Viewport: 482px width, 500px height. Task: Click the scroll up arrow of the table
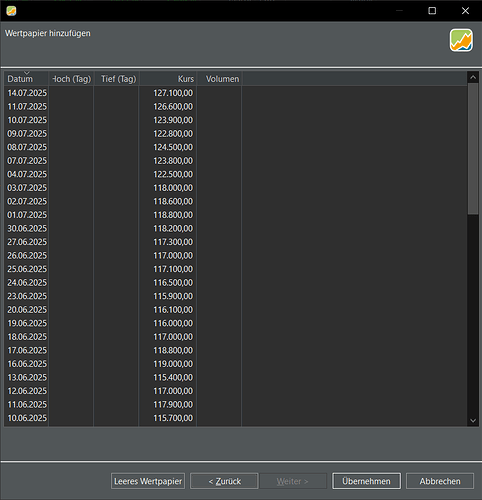473,78
